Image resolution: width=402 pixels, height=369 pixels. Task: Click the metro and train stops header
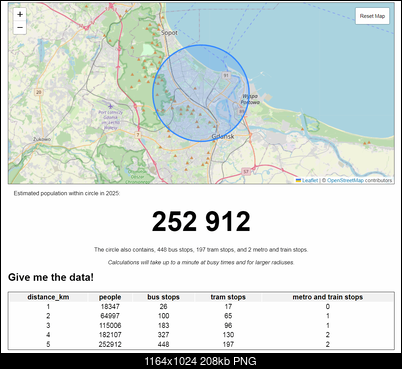pyautogui.click(x=328, y=297)
